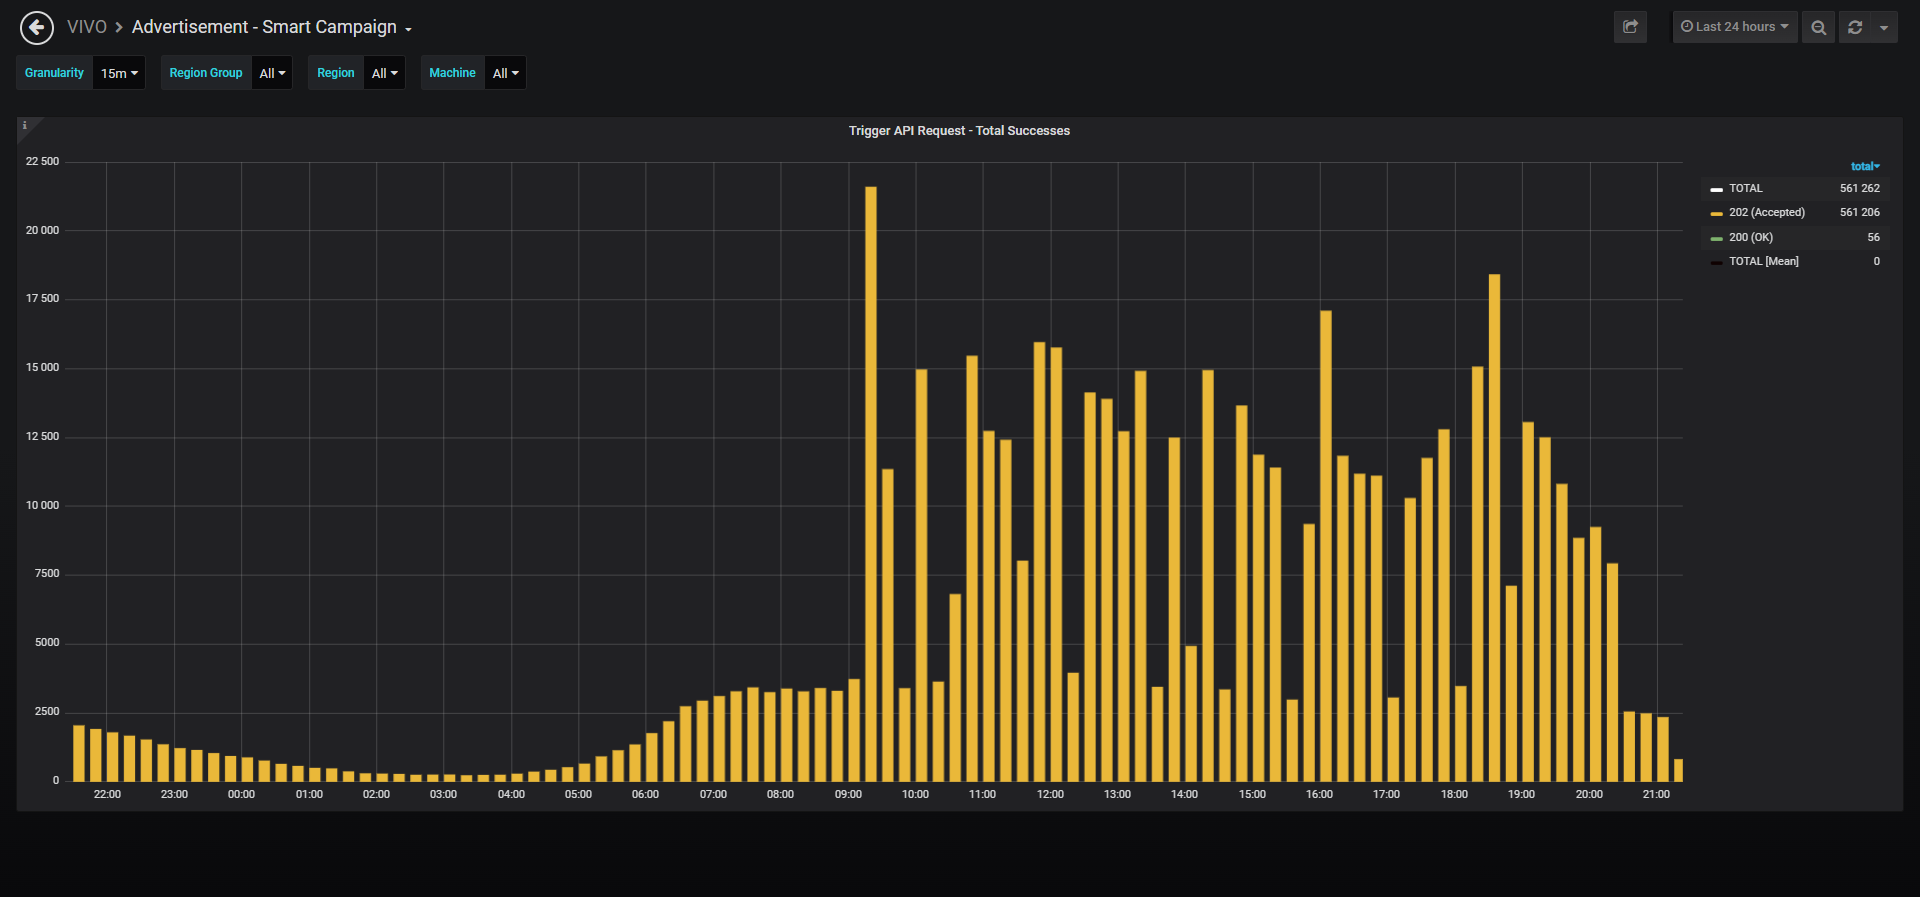The height and width of the screenshot is (897, 1920).
Task: Open the Region All dropdown
Action: pyautogui.click(x=384, y=73)
